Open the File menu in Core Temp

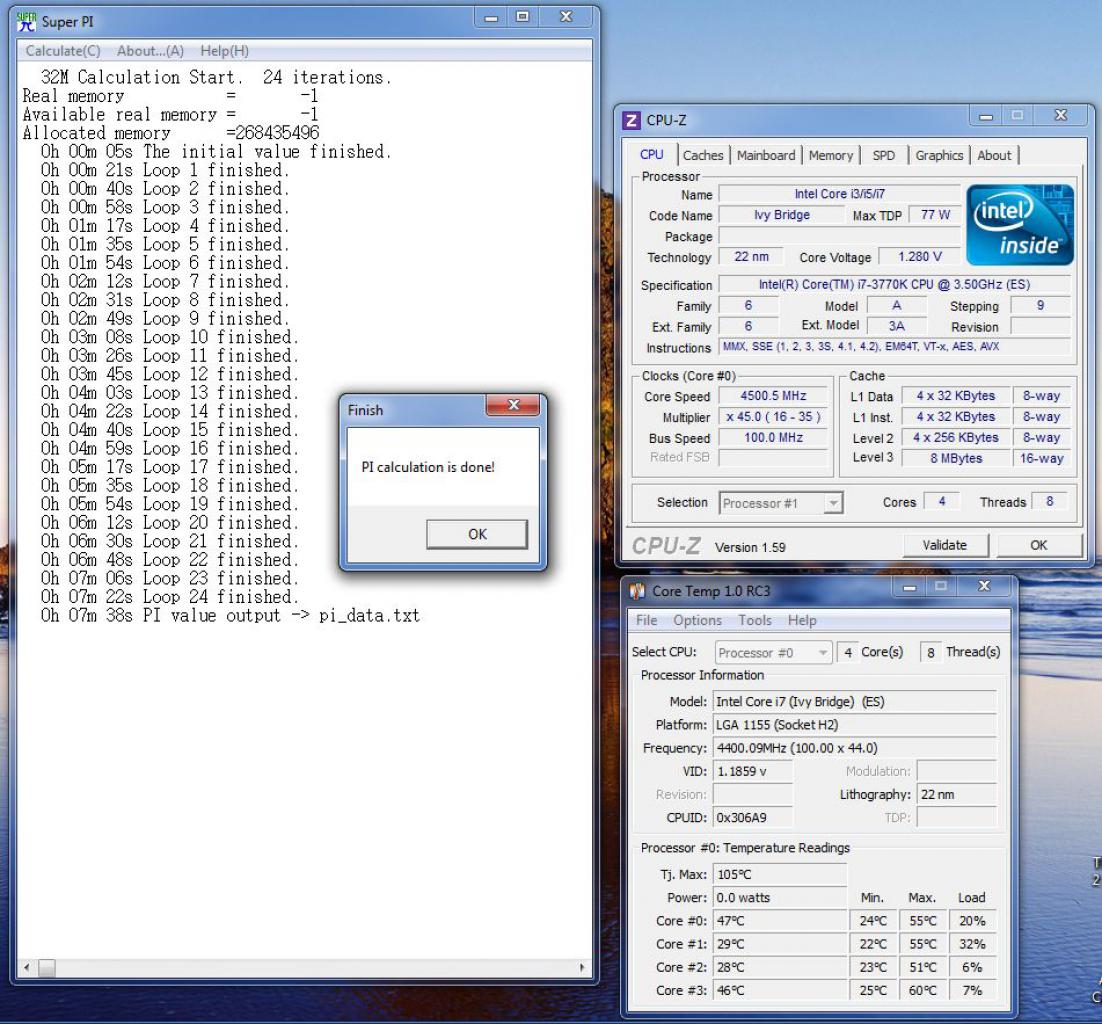click(x=646, y=621)
